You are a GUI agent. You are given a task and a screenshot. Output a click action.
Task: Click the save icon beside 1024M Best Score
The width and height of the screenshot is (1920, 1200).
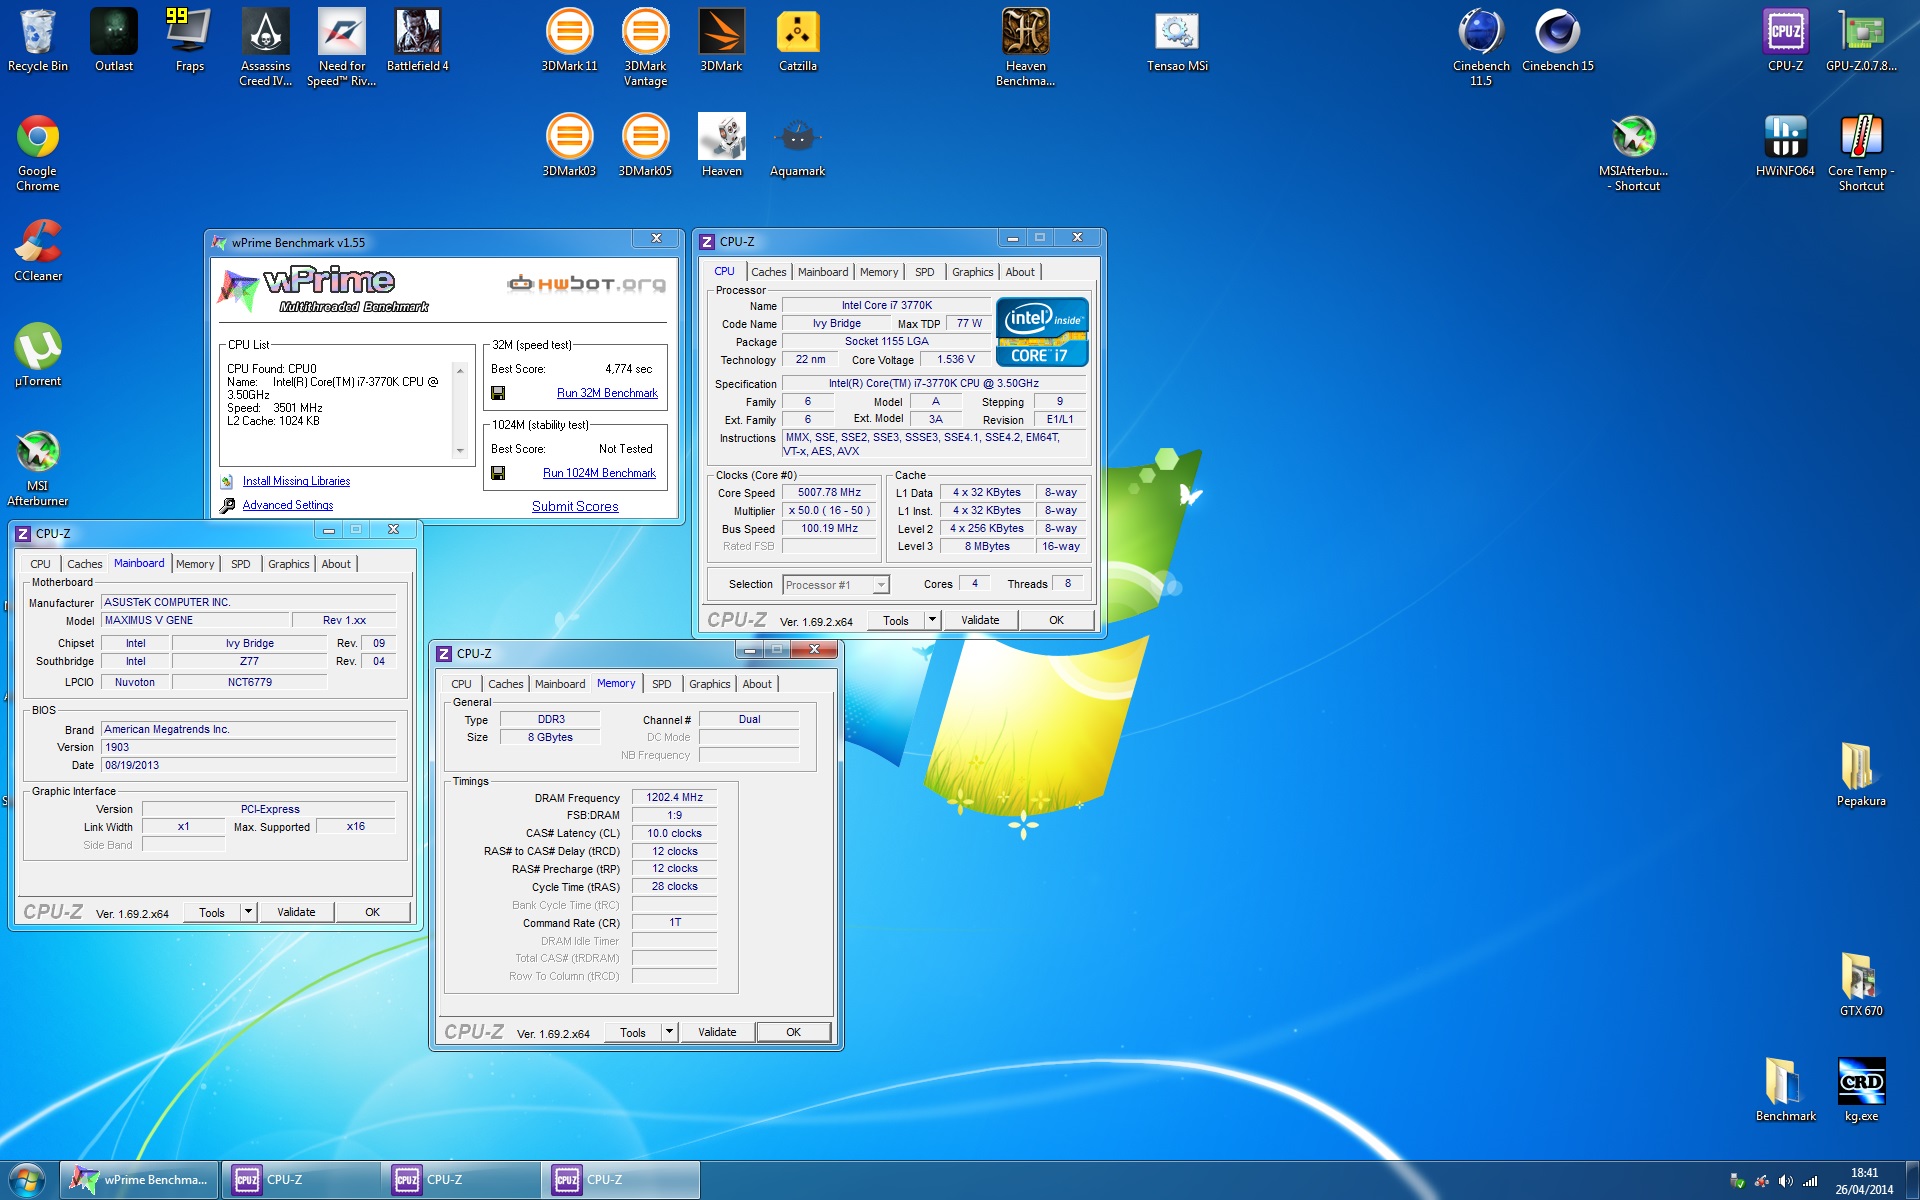click(x=498, y=473)
